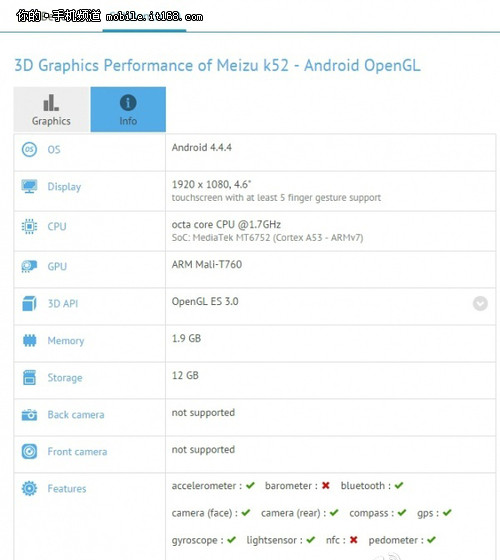Switch to the Graphics tab
This screenshot has width=500, height=560.
tap(51, 109)
